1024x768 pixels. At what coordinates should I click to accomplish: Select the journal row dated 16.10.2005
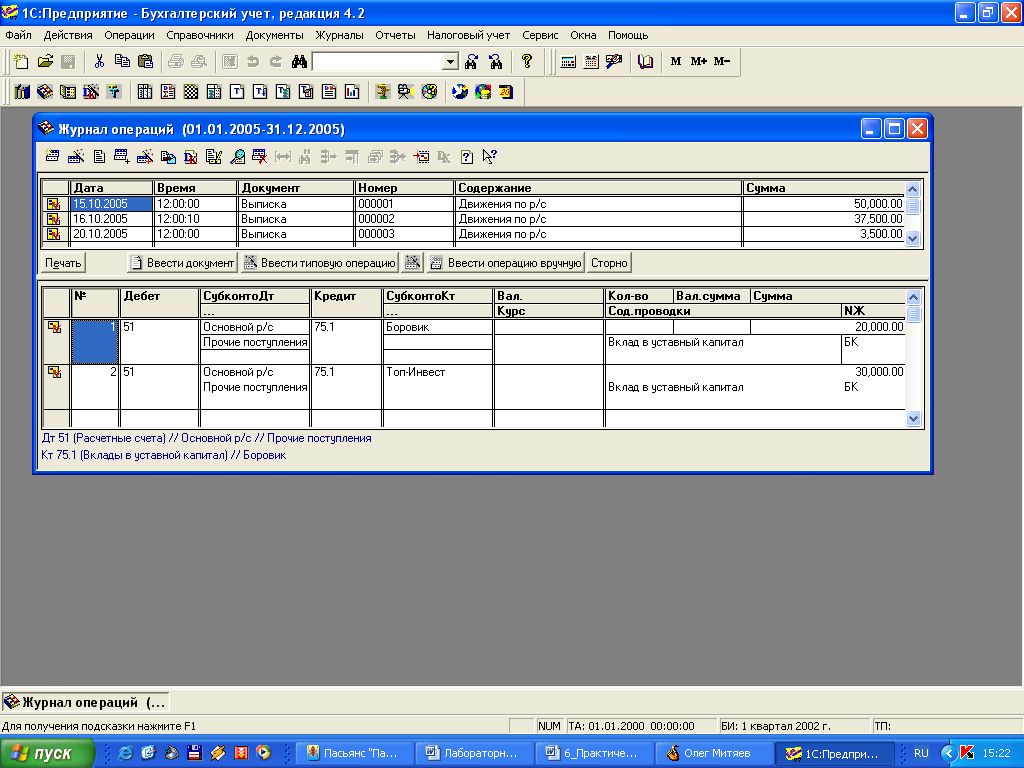coord(473,219)
